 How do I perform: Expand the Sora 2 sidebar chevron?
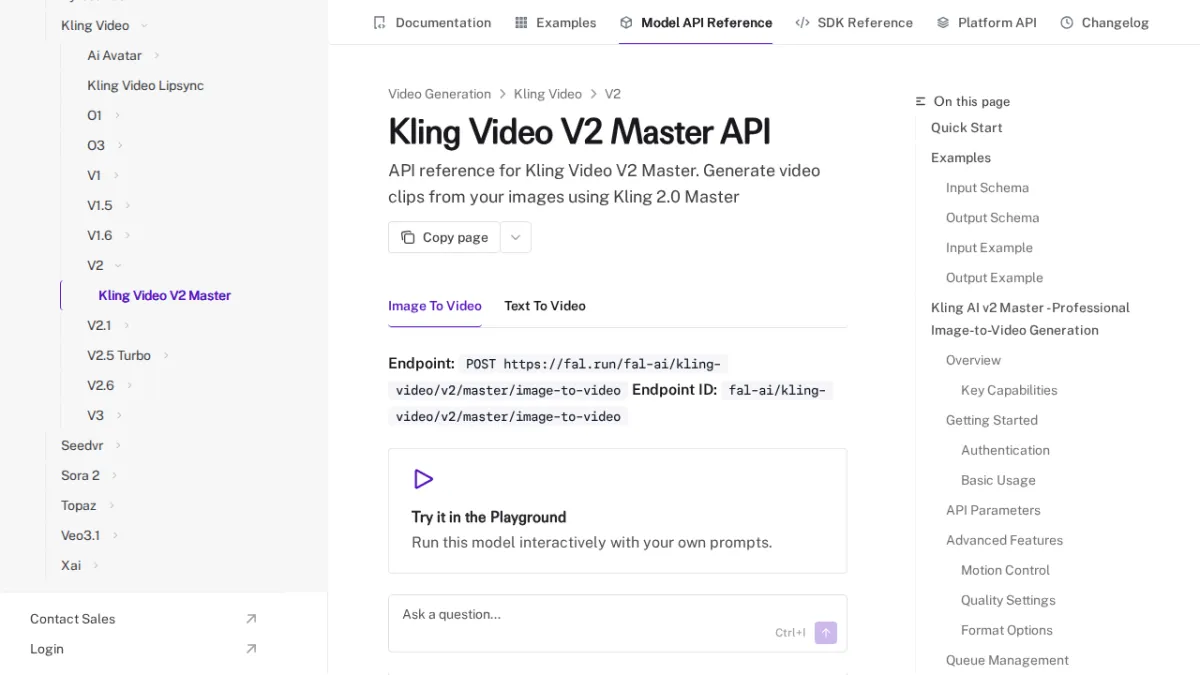[115, 476]
